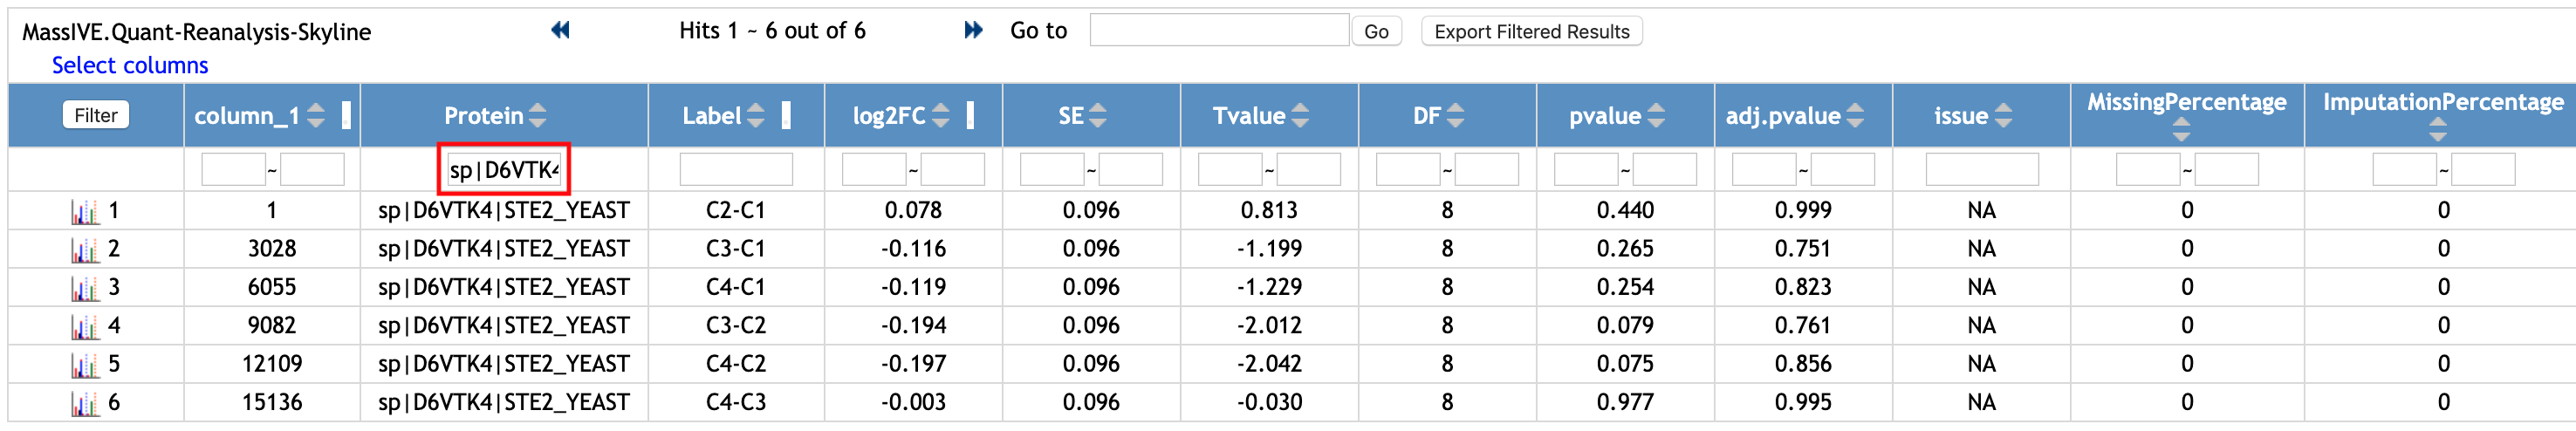The image size is (2576, 431).
Task: Sort by log2FC column arrows
Action: click(940, 116)
